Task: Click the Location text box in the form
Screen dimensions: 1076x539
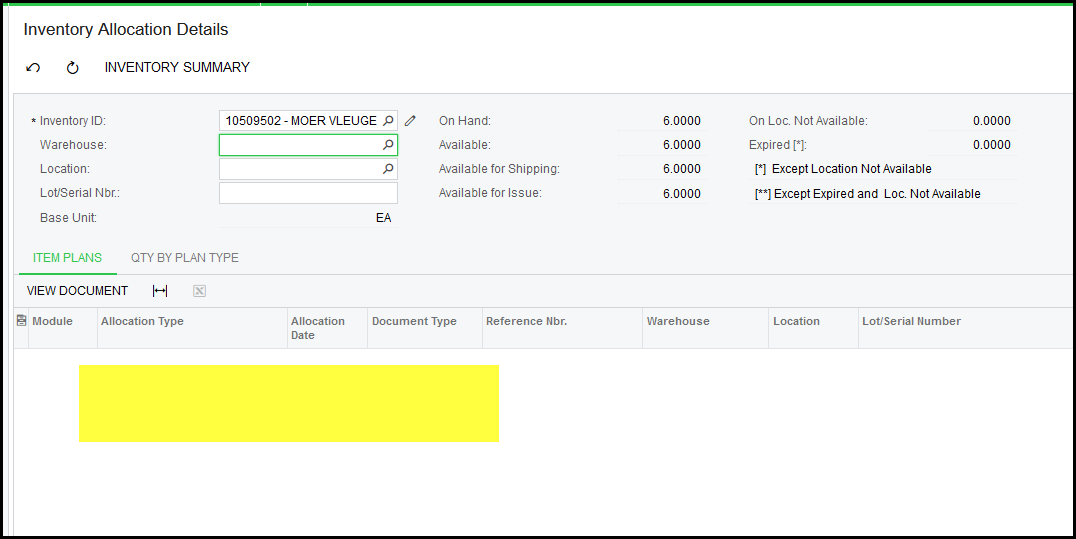Action: [299, 169]
